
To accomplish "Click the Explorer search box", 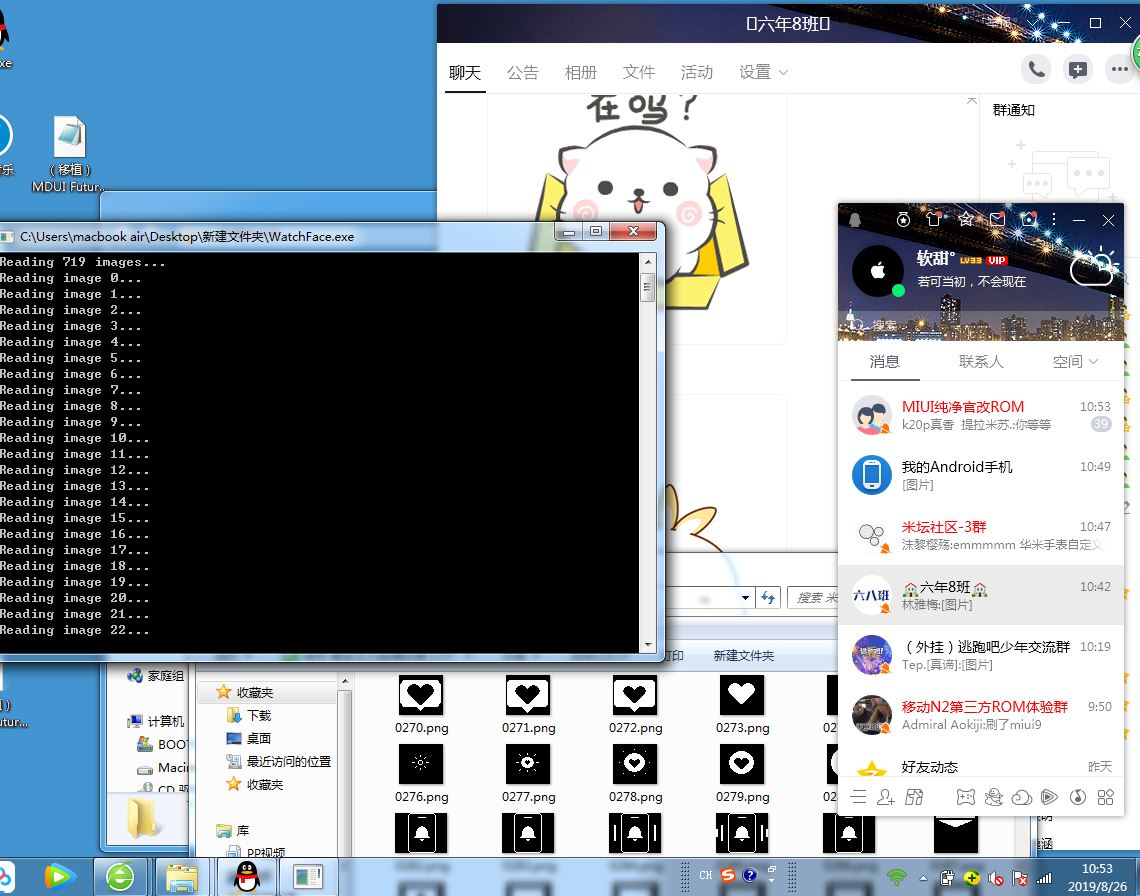I will [x=813, y=598].
